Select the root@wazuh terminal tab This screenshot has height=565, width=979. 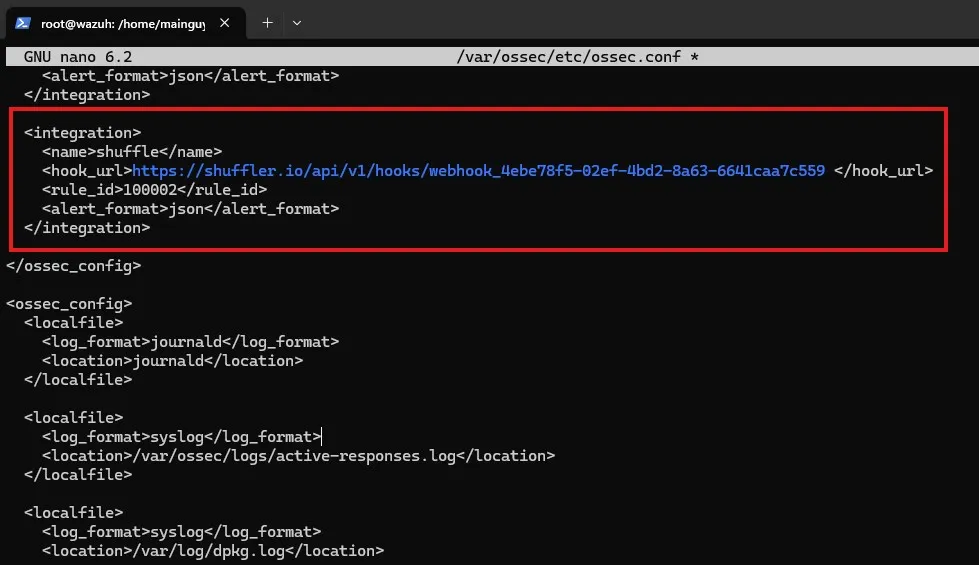click(122, 22)
